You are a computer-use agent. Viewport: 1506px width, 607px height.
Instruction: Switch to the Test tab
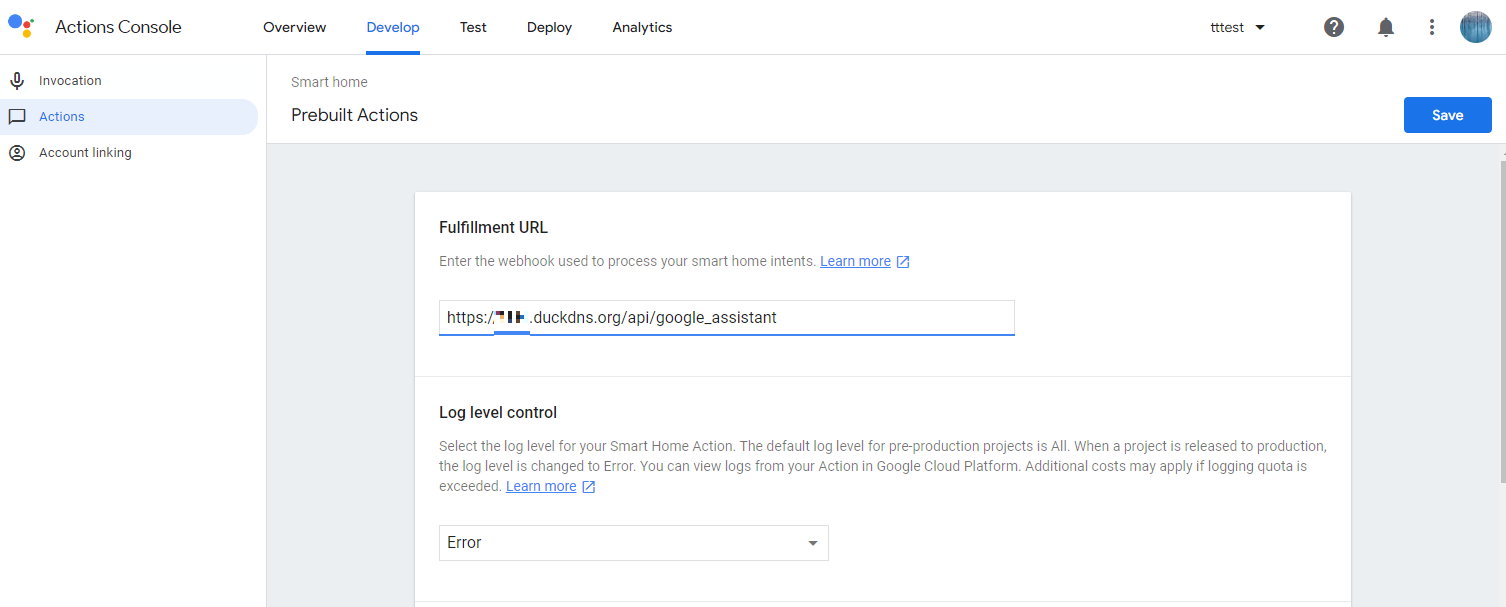tap(473, 27)
